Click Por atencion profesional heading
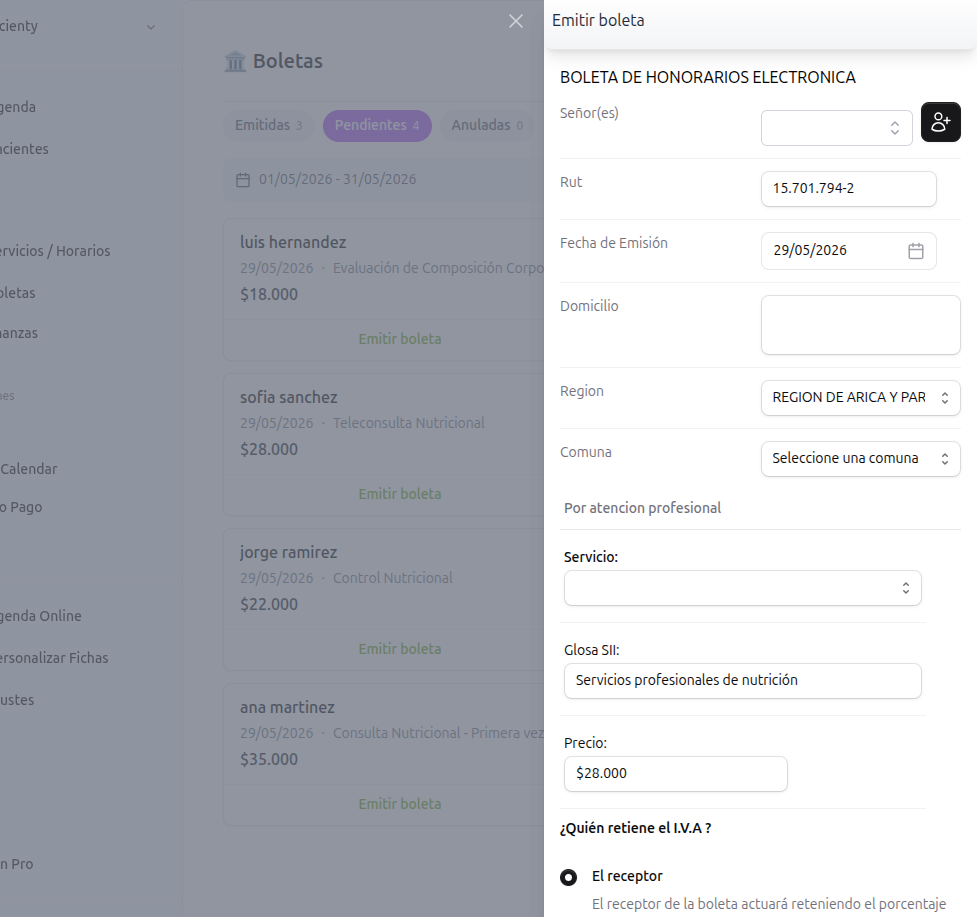 point(642,508)
